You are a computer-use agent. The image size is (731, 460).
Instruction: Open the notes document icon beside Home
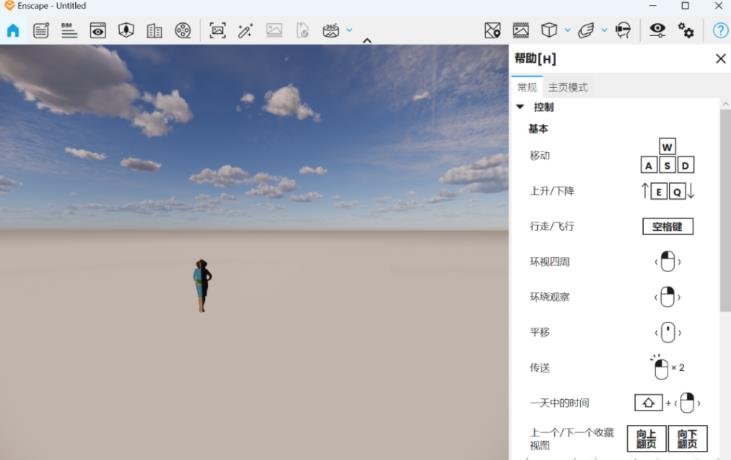point(41,30)
